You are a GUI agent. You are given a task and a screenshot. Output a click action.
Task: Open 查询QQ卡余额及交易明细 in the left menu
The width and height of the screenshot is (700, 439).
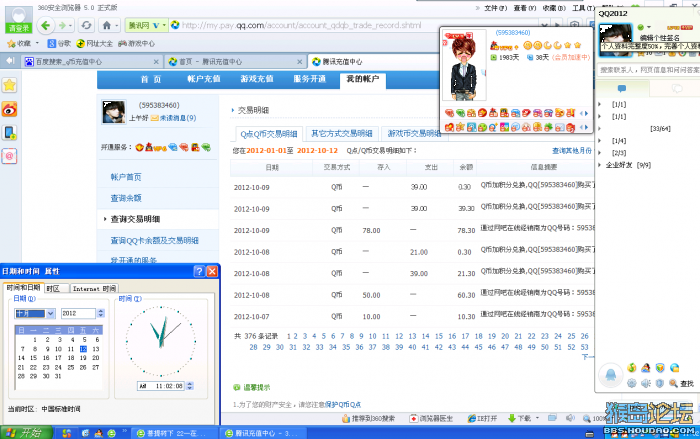[x=154, y=240]
